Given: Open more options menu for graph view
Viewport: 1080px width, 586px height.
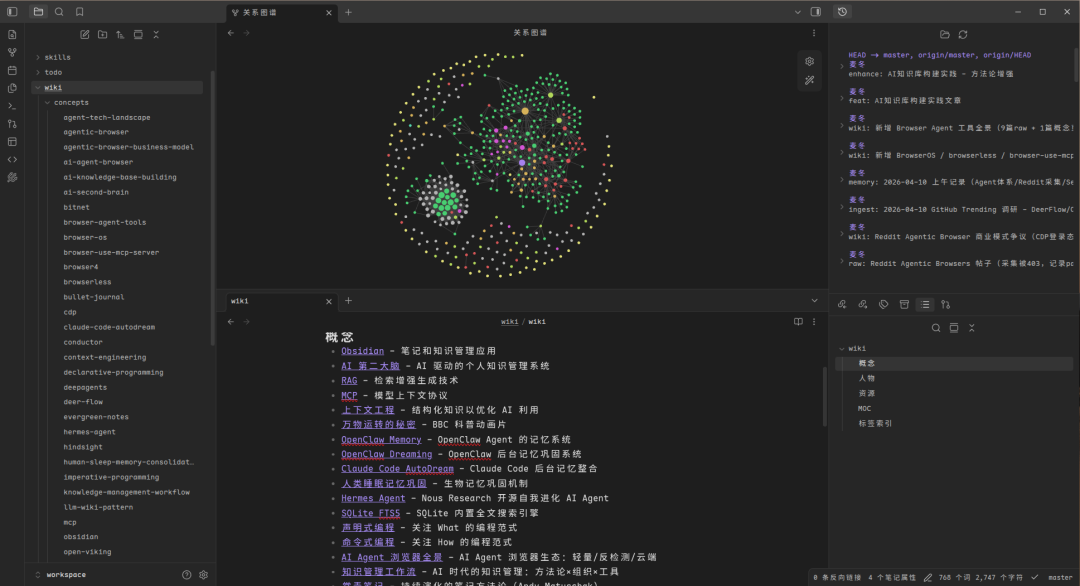Looking at the screenshot, I should (x=813, y=33).
